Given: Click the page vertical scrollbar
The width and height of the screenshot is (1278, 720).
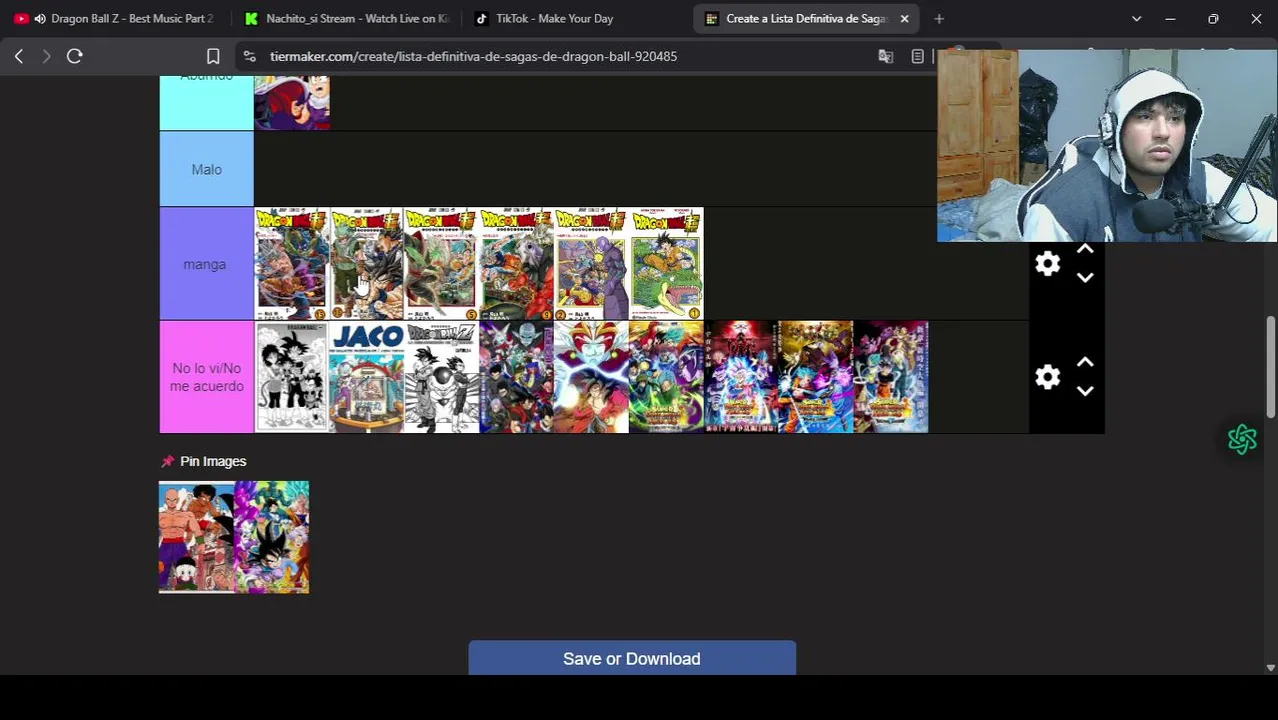Looking at the screenshot, I should click(x=1270, y=367).
